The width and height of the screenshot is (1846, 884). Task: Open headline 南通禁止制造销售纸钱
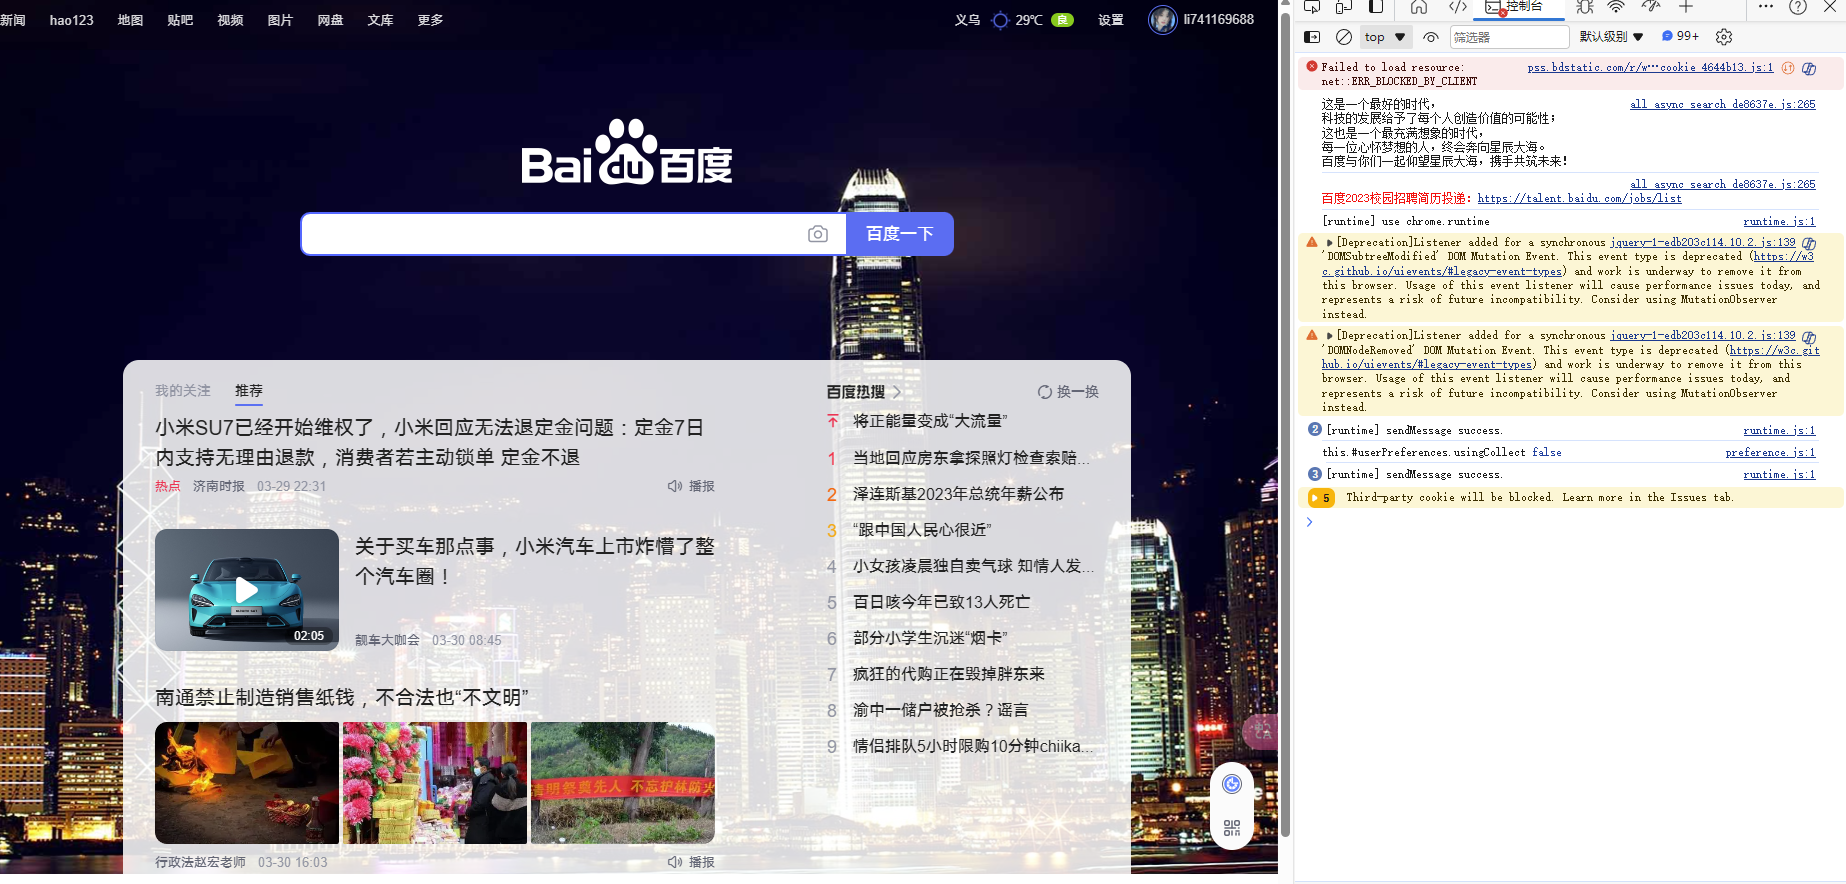(x=342, y=697)
